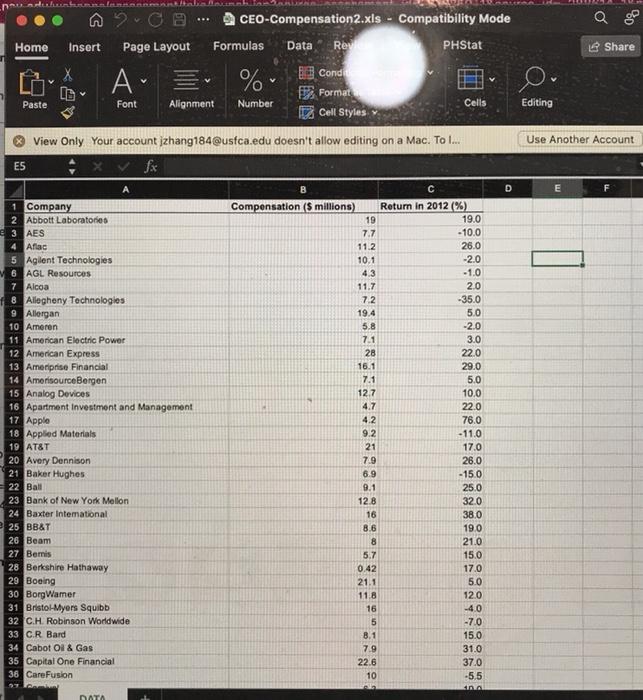This screenshot has height=700, width=643.
Task: Click the Font letter A icon
Action: click(x=122, y=81)
